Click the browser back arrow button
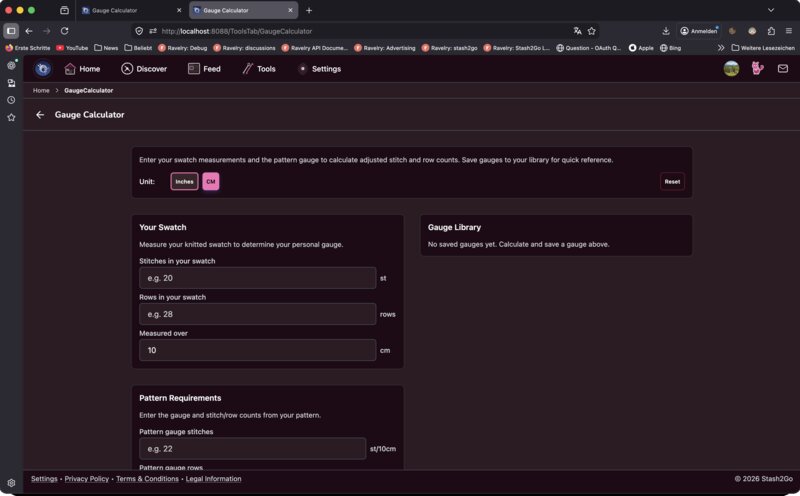This screenshot has width=800, height=496. pos(29,31)
